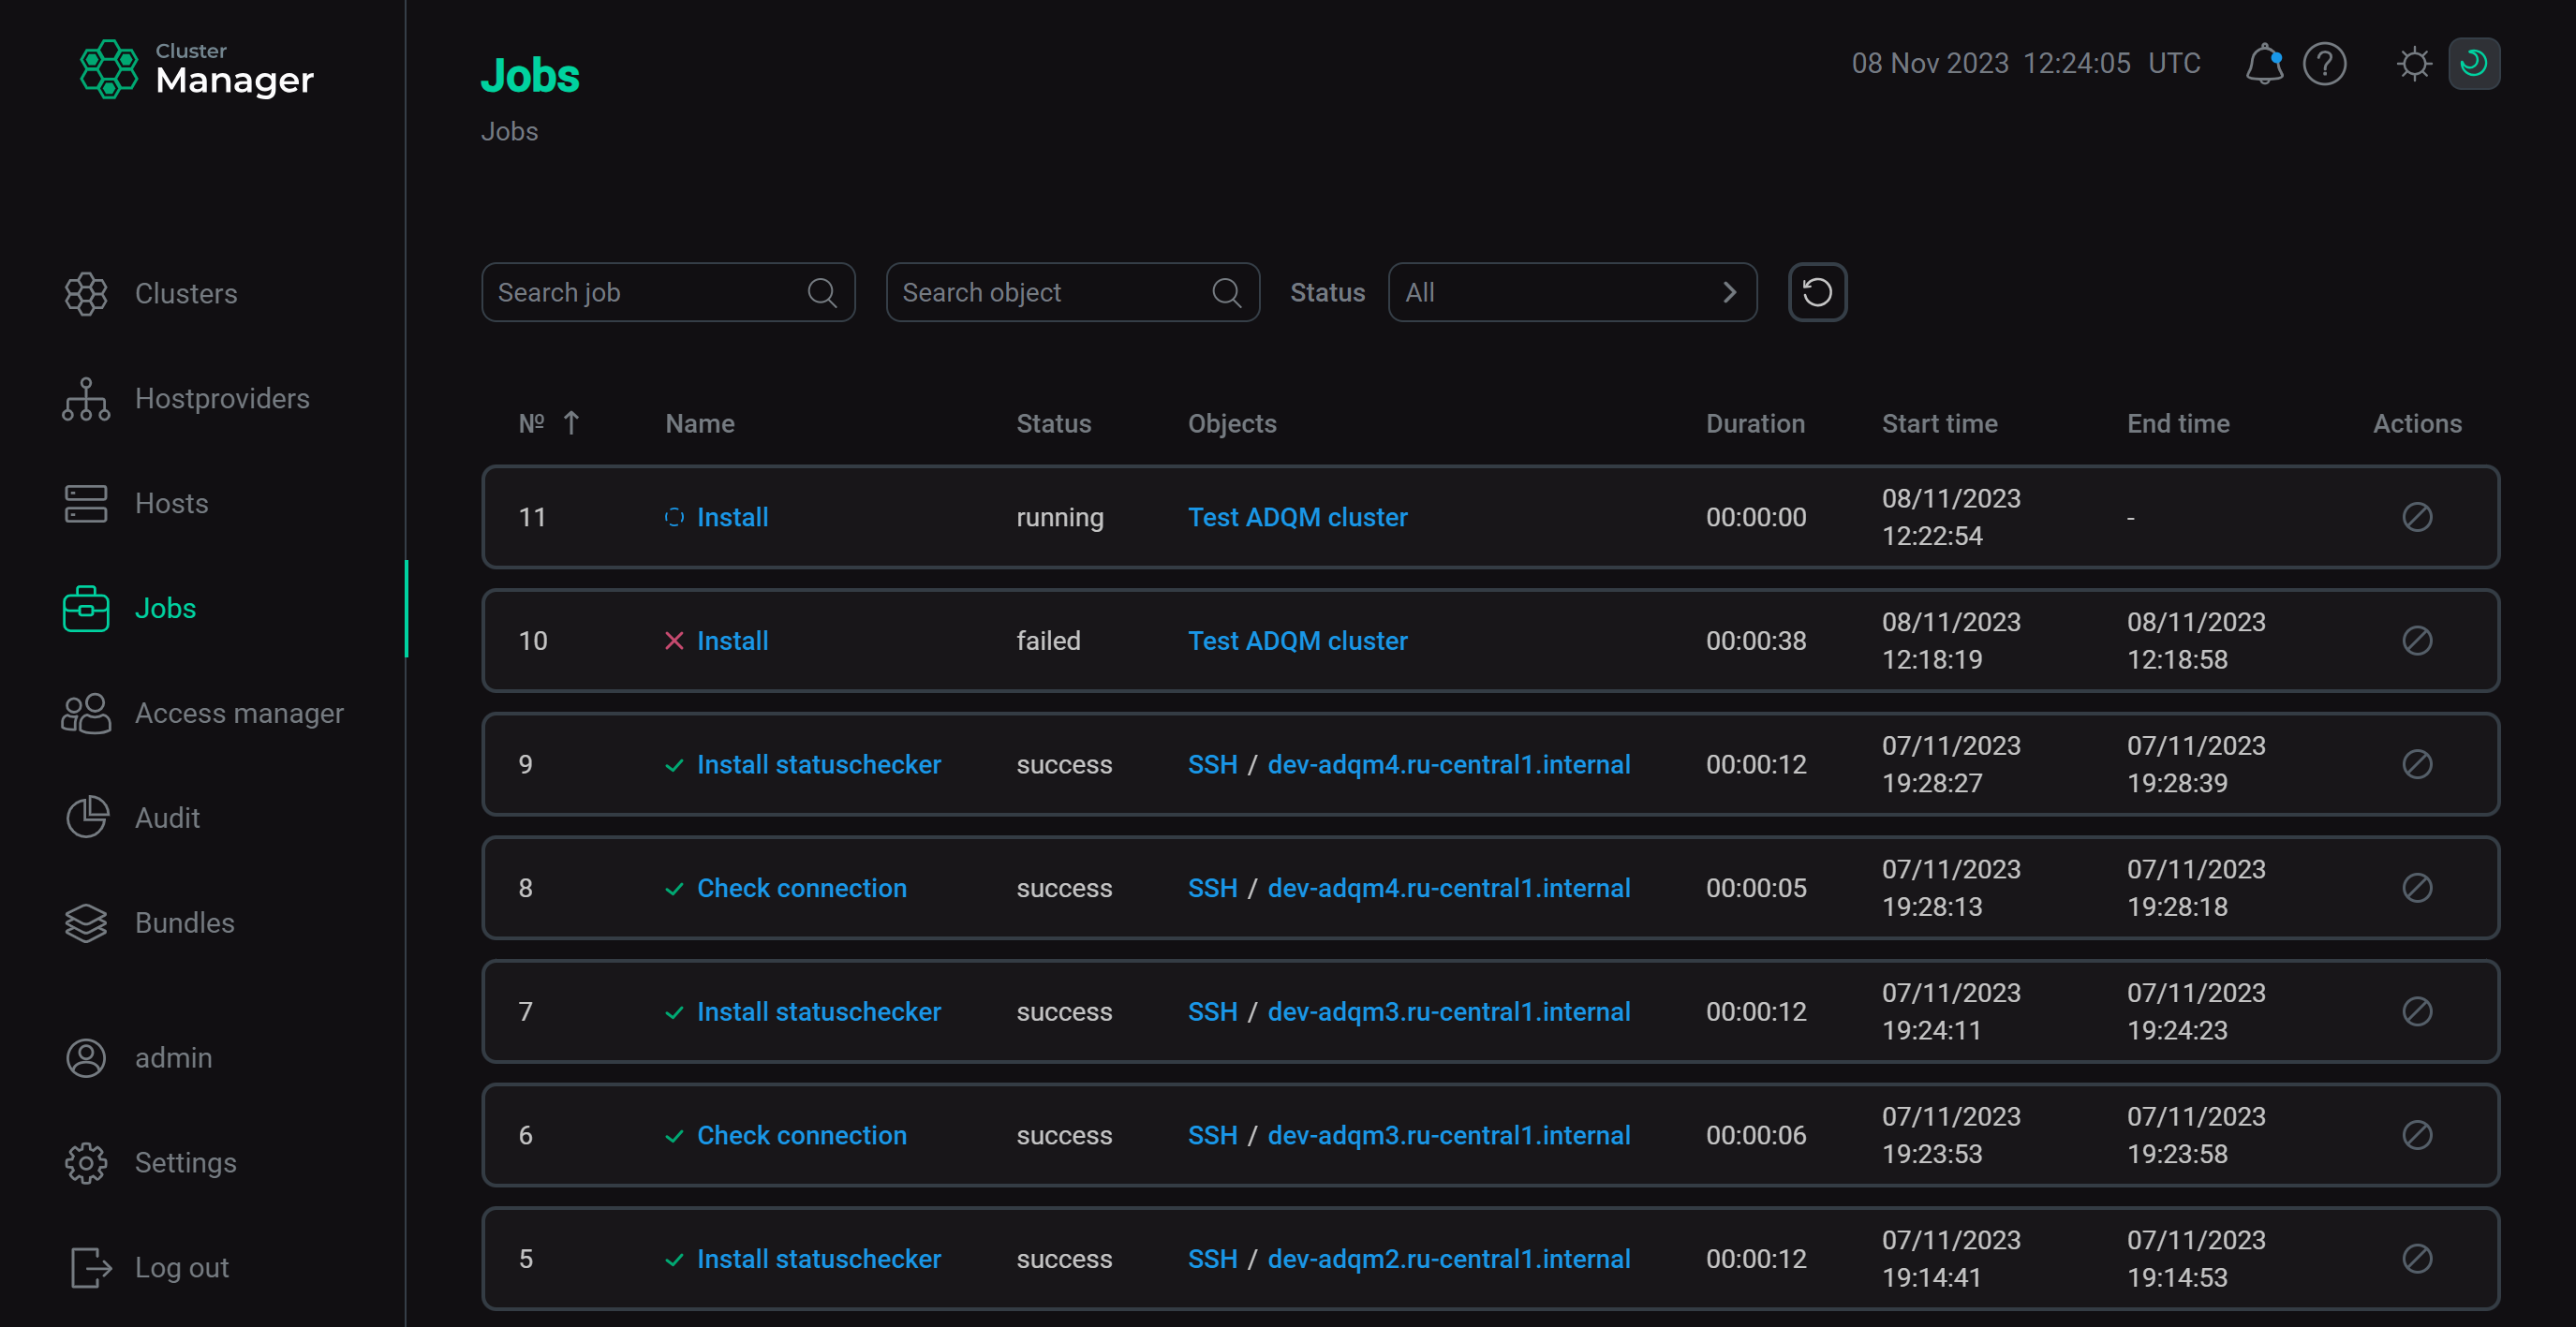Screen dimensions: 2576x1327
Task: Open job 7 Install statuschecker link
Action: coord(818,1011)
